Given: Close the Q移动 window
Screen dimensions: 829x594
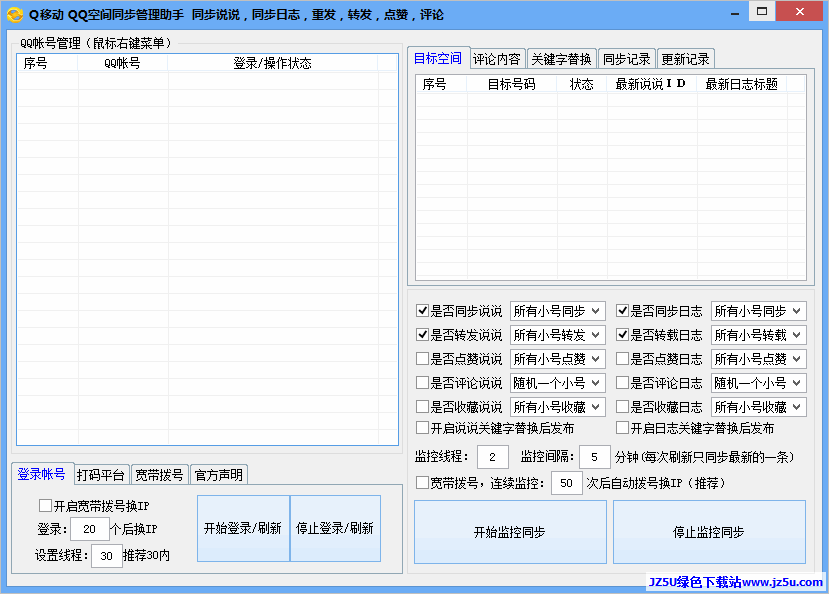Looking at the screenshot, I should click(x=800, y=11).
